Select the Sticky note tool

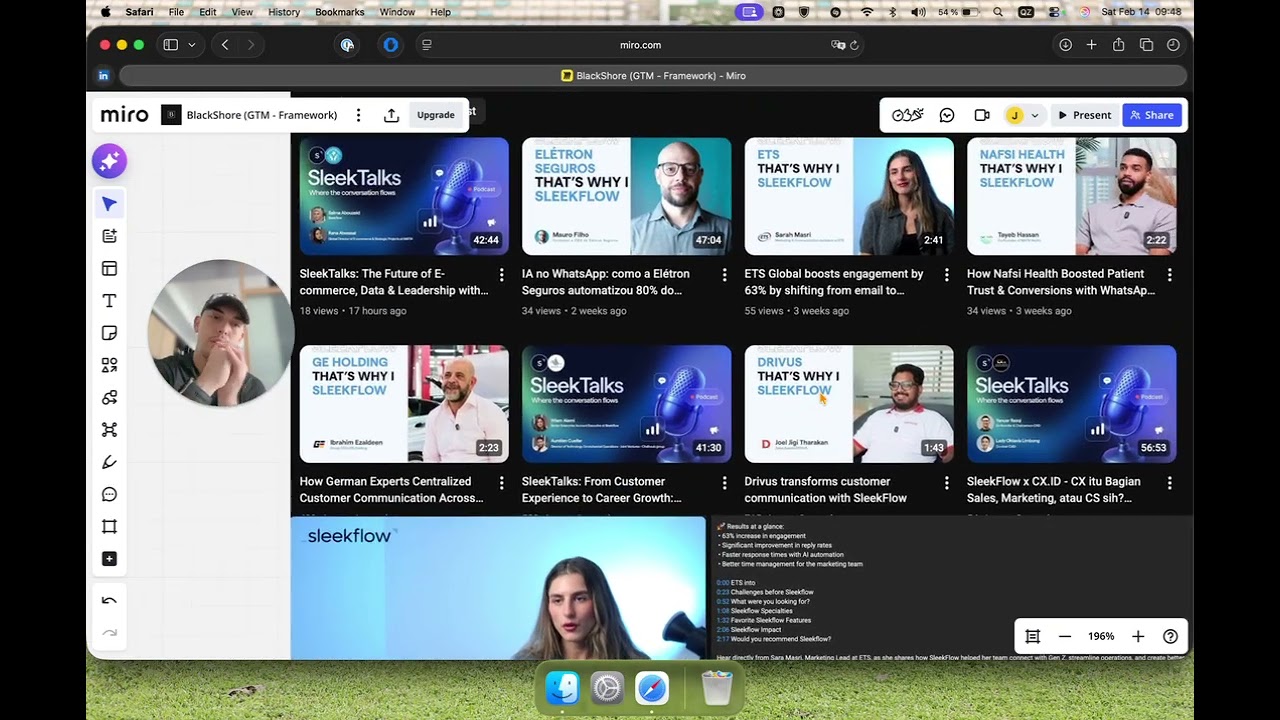[x=109, y=333]
